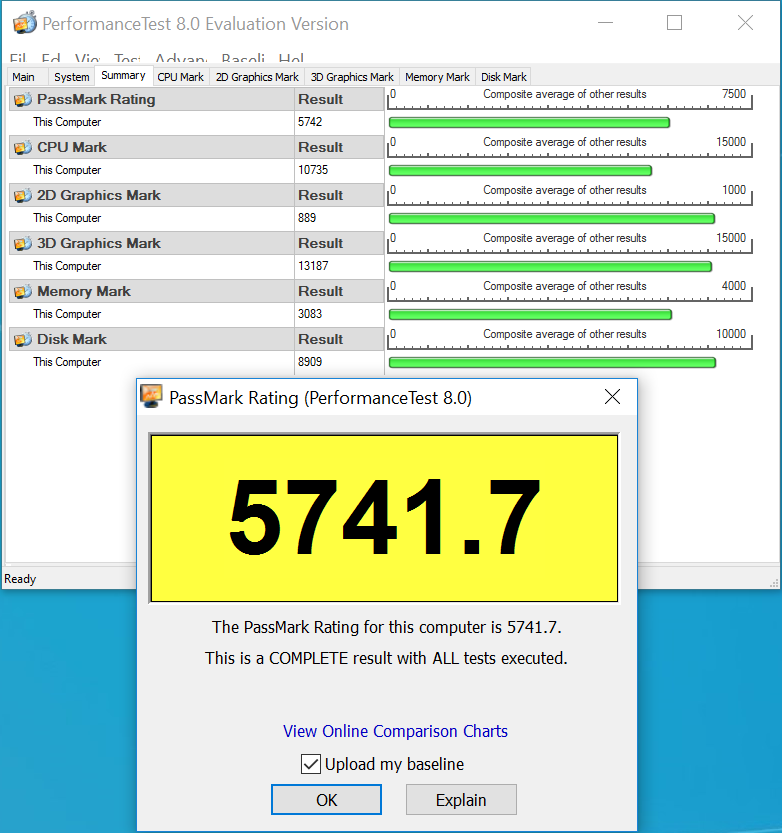
Task: Click This Computer under 3D Graphics Mark
Action: pos(67,266)
